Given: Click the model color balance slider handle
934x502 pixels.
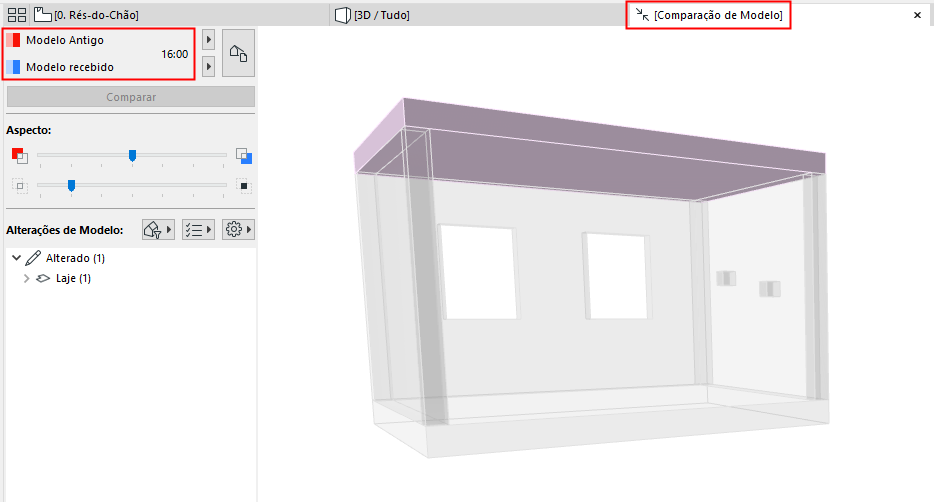Looking at the screenshot, I should tap(132, 155).
